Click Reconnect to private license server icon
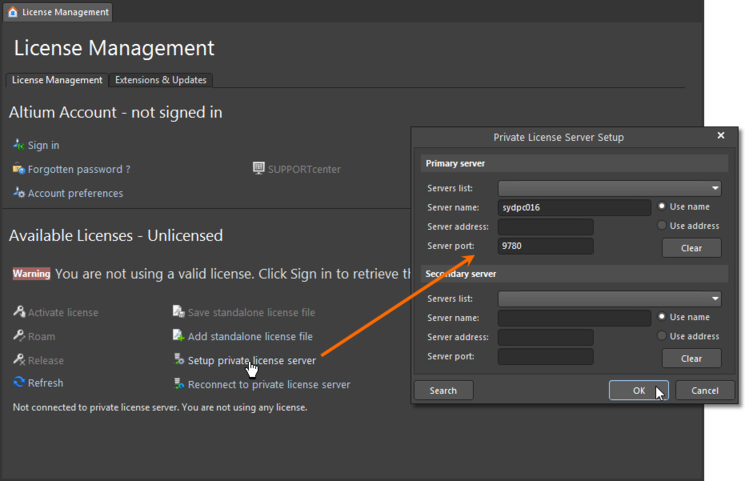The image size is (745, 481). [179, 384]
